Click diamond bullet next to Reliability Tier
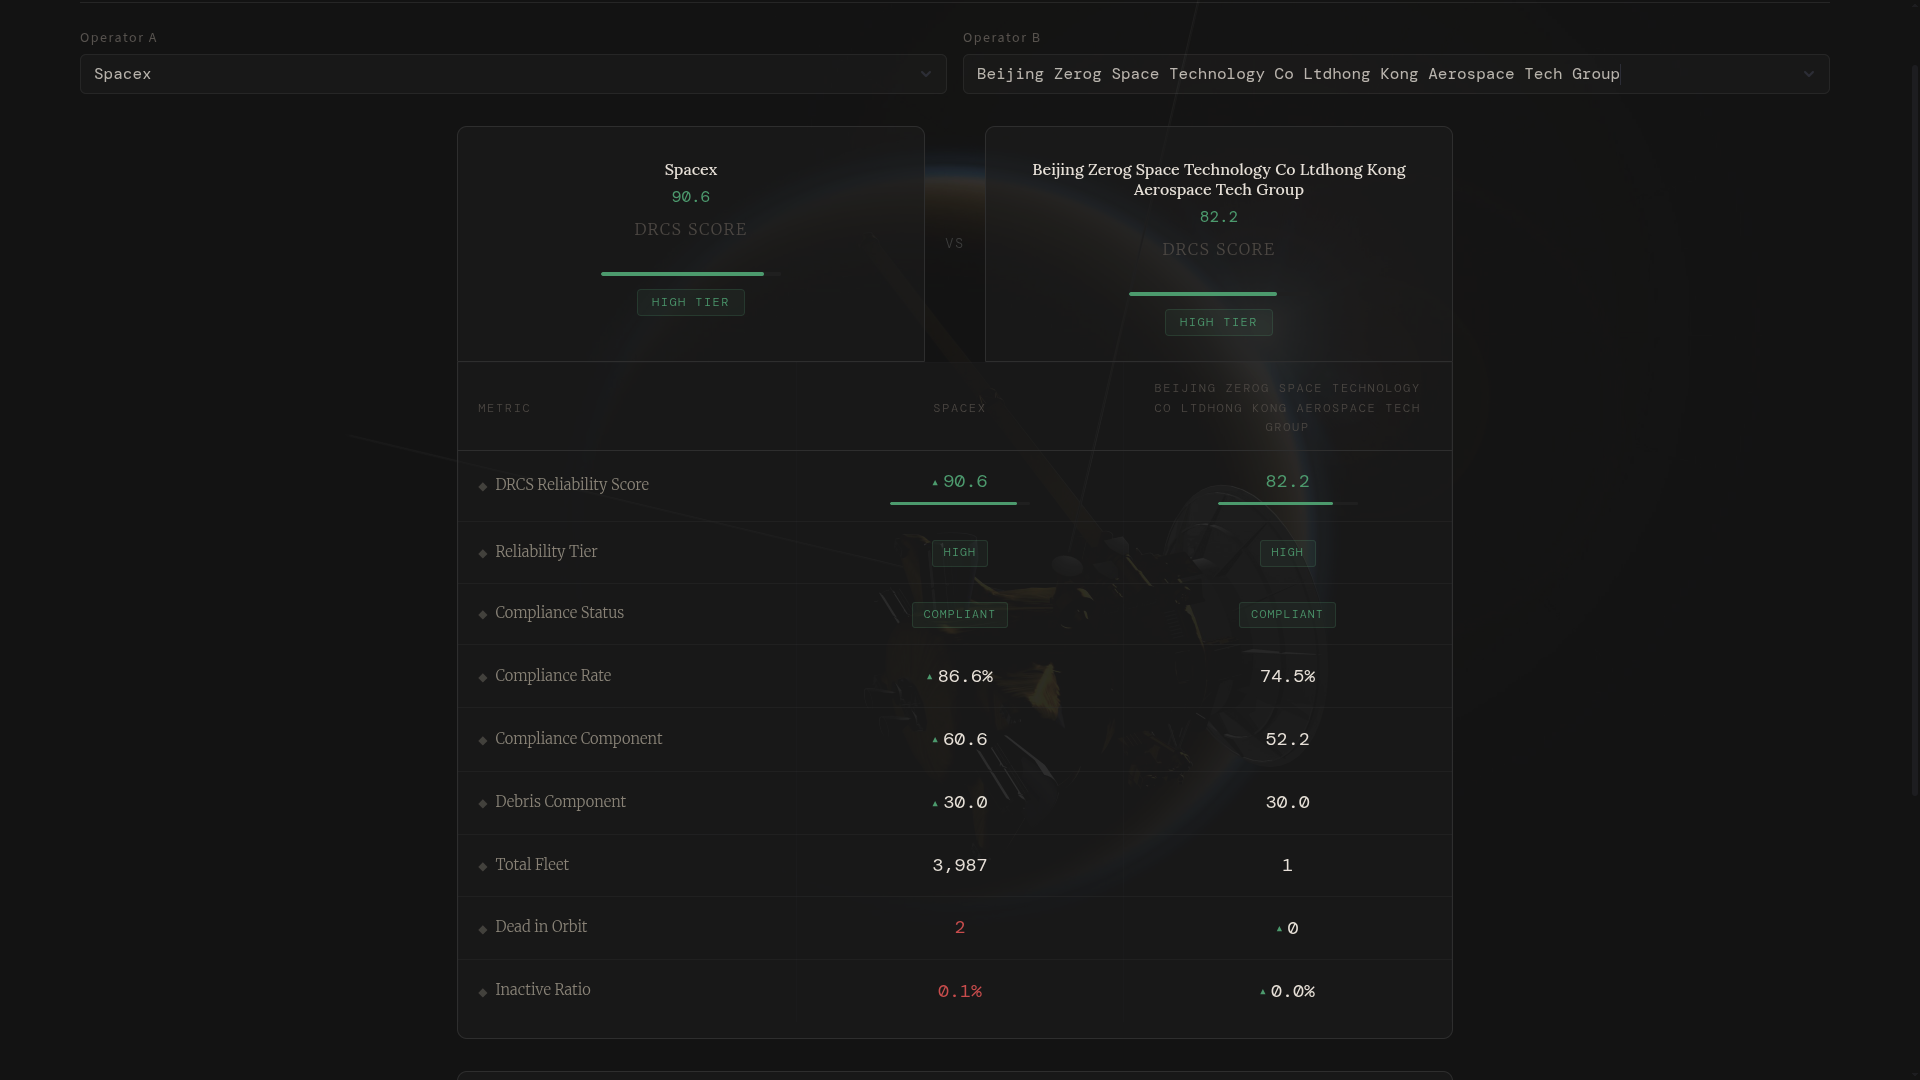The image size is (1920, 1080). click(483, 553)
